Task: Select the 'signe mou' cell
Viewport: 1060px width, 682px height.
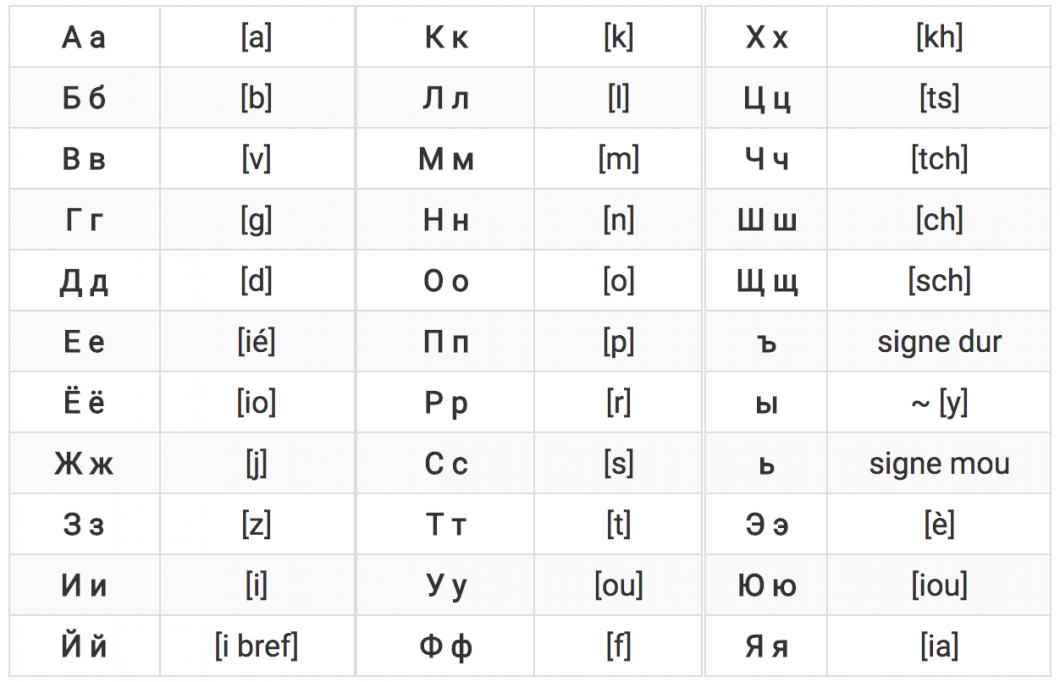Action: click(939, 464)
